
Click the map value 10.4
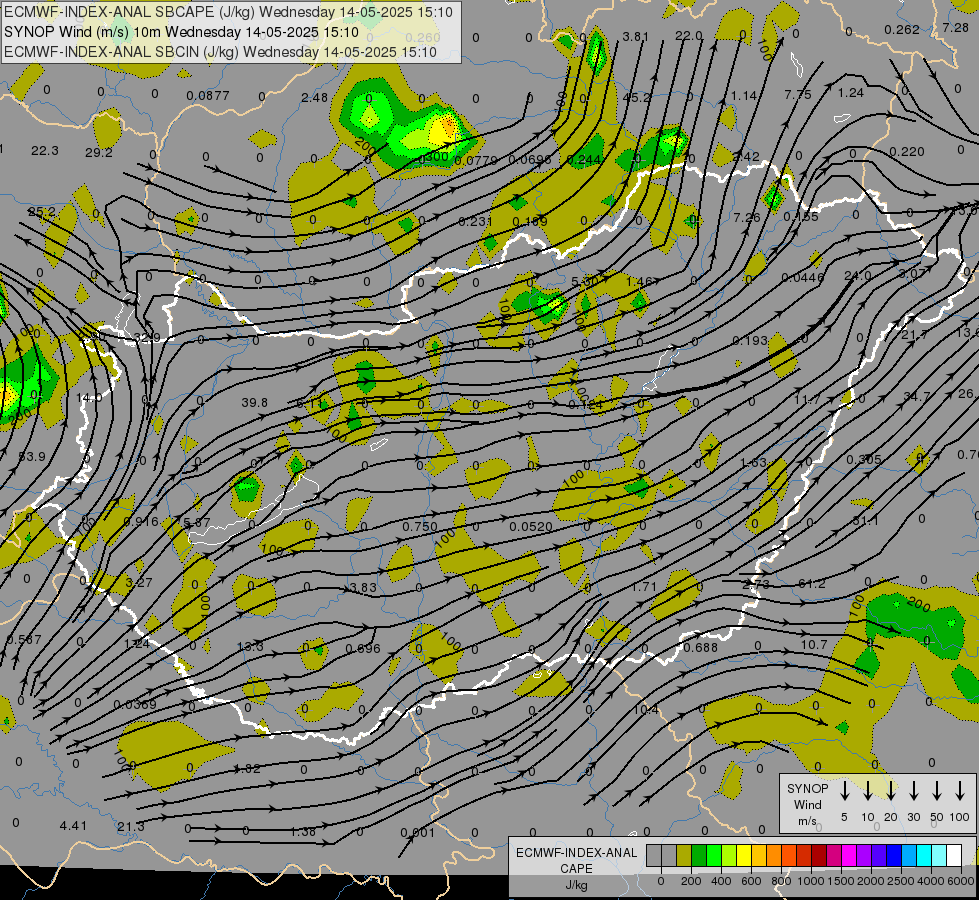coord(646,710)
